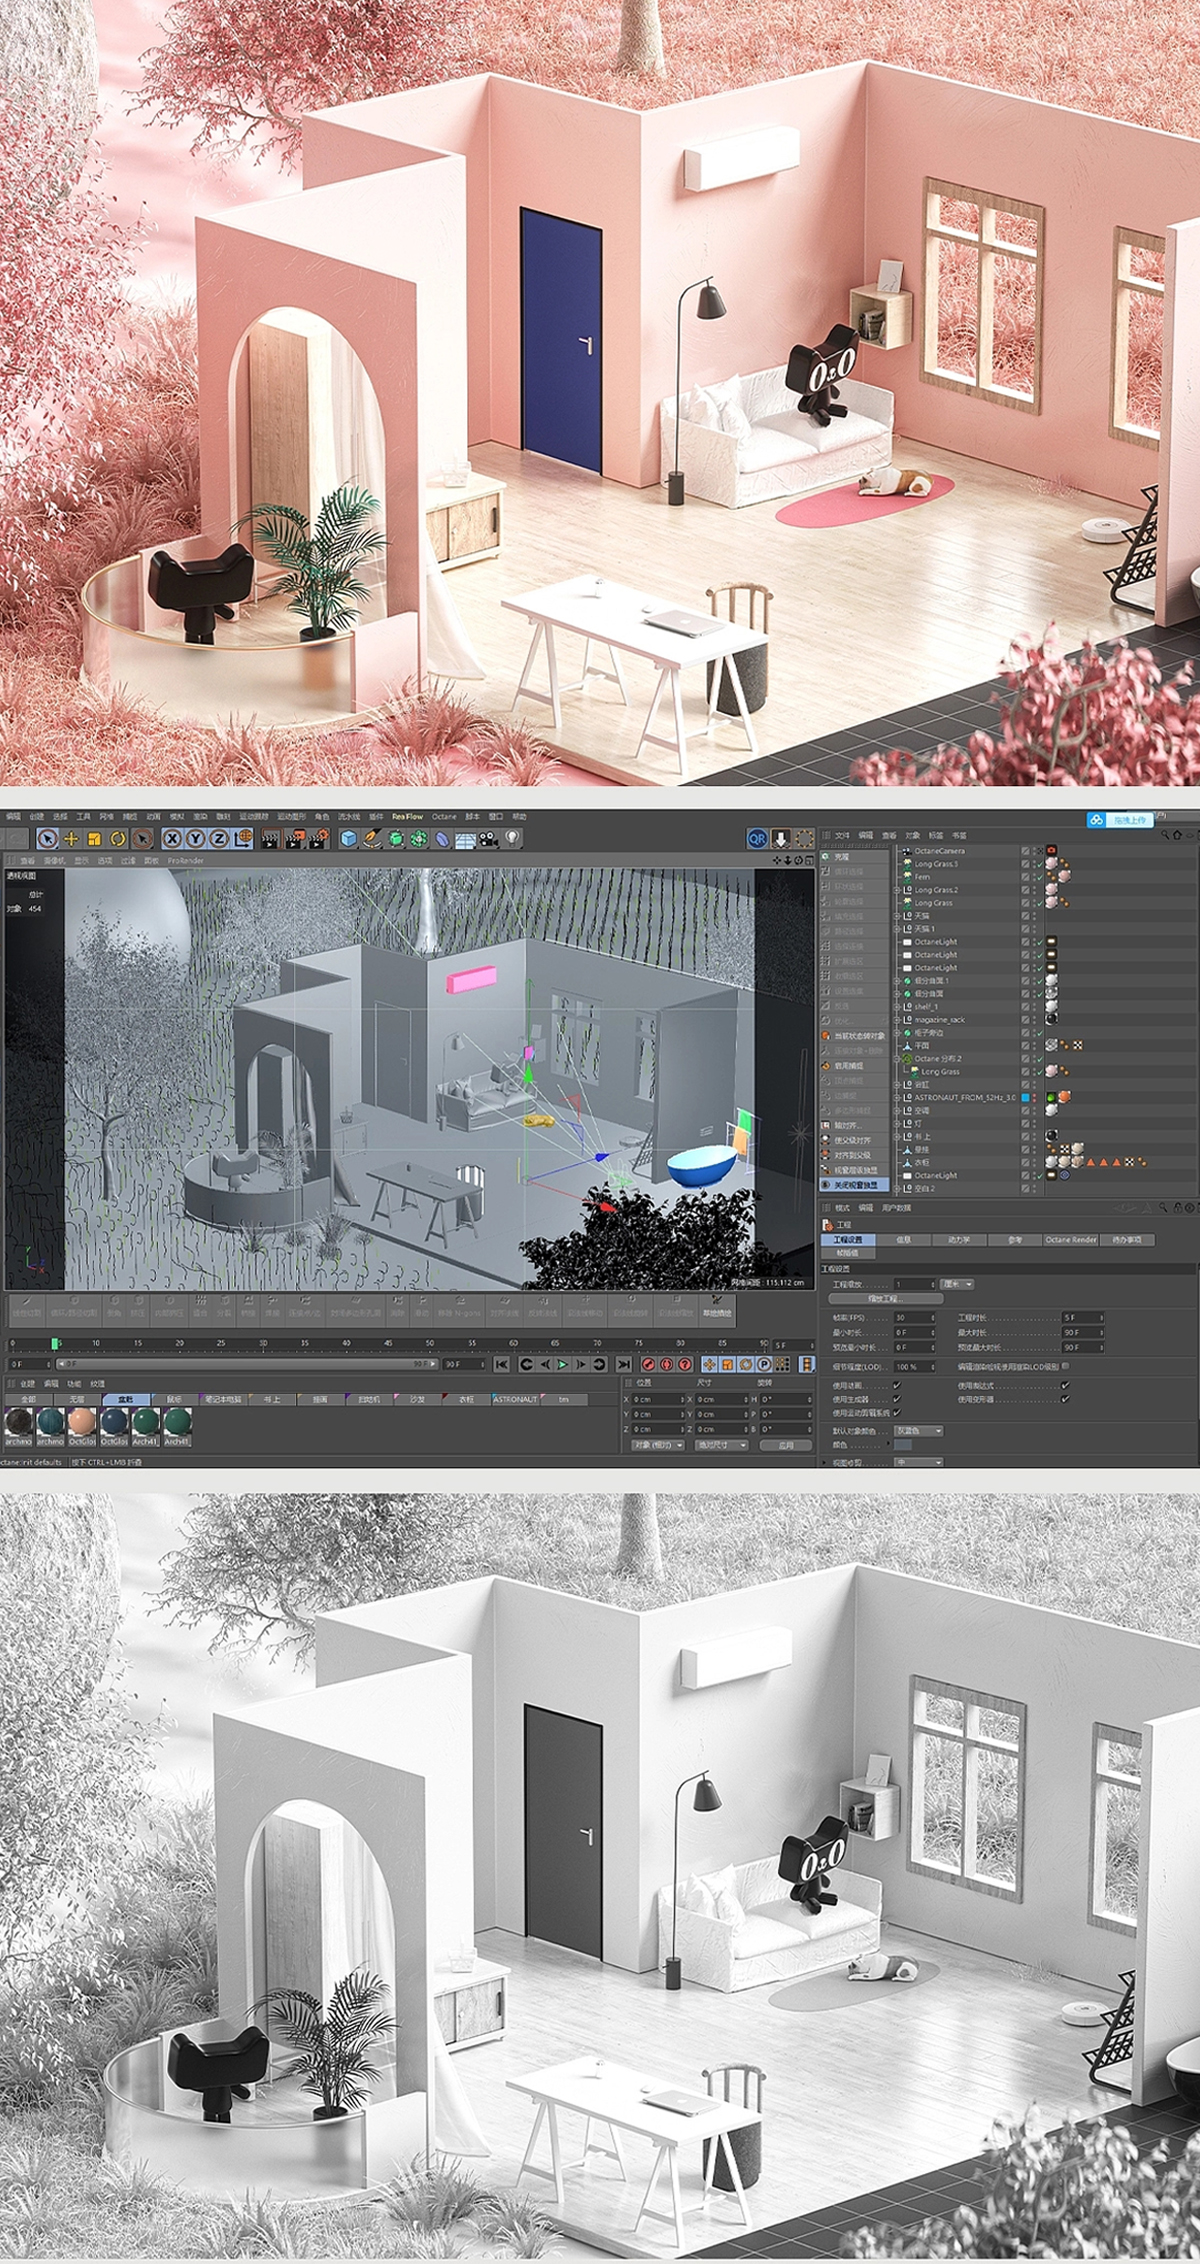Screen dimensions: 1200x2264
Task: Click the orange dashed circle icon
Action: pyautogui.click(x=804, y=838)
